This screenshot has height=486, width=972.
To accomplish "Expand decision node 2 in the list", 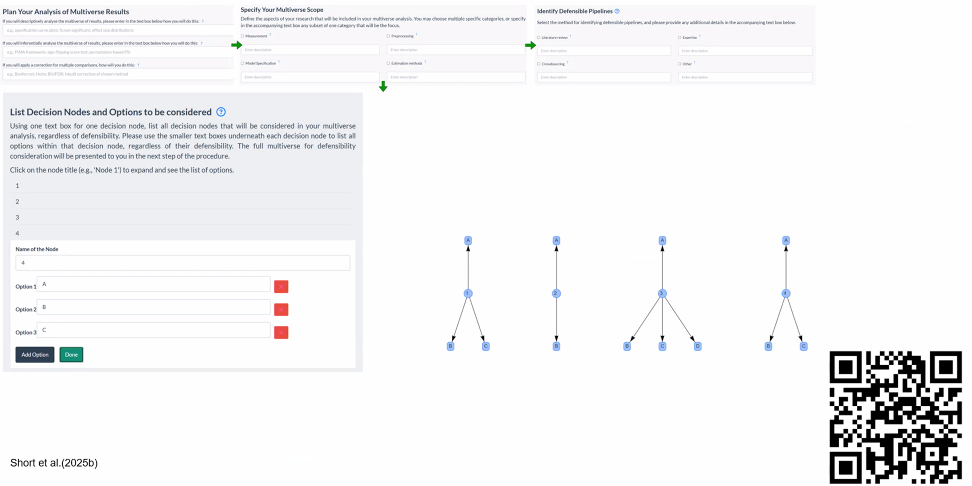I will tap(17, 201).
